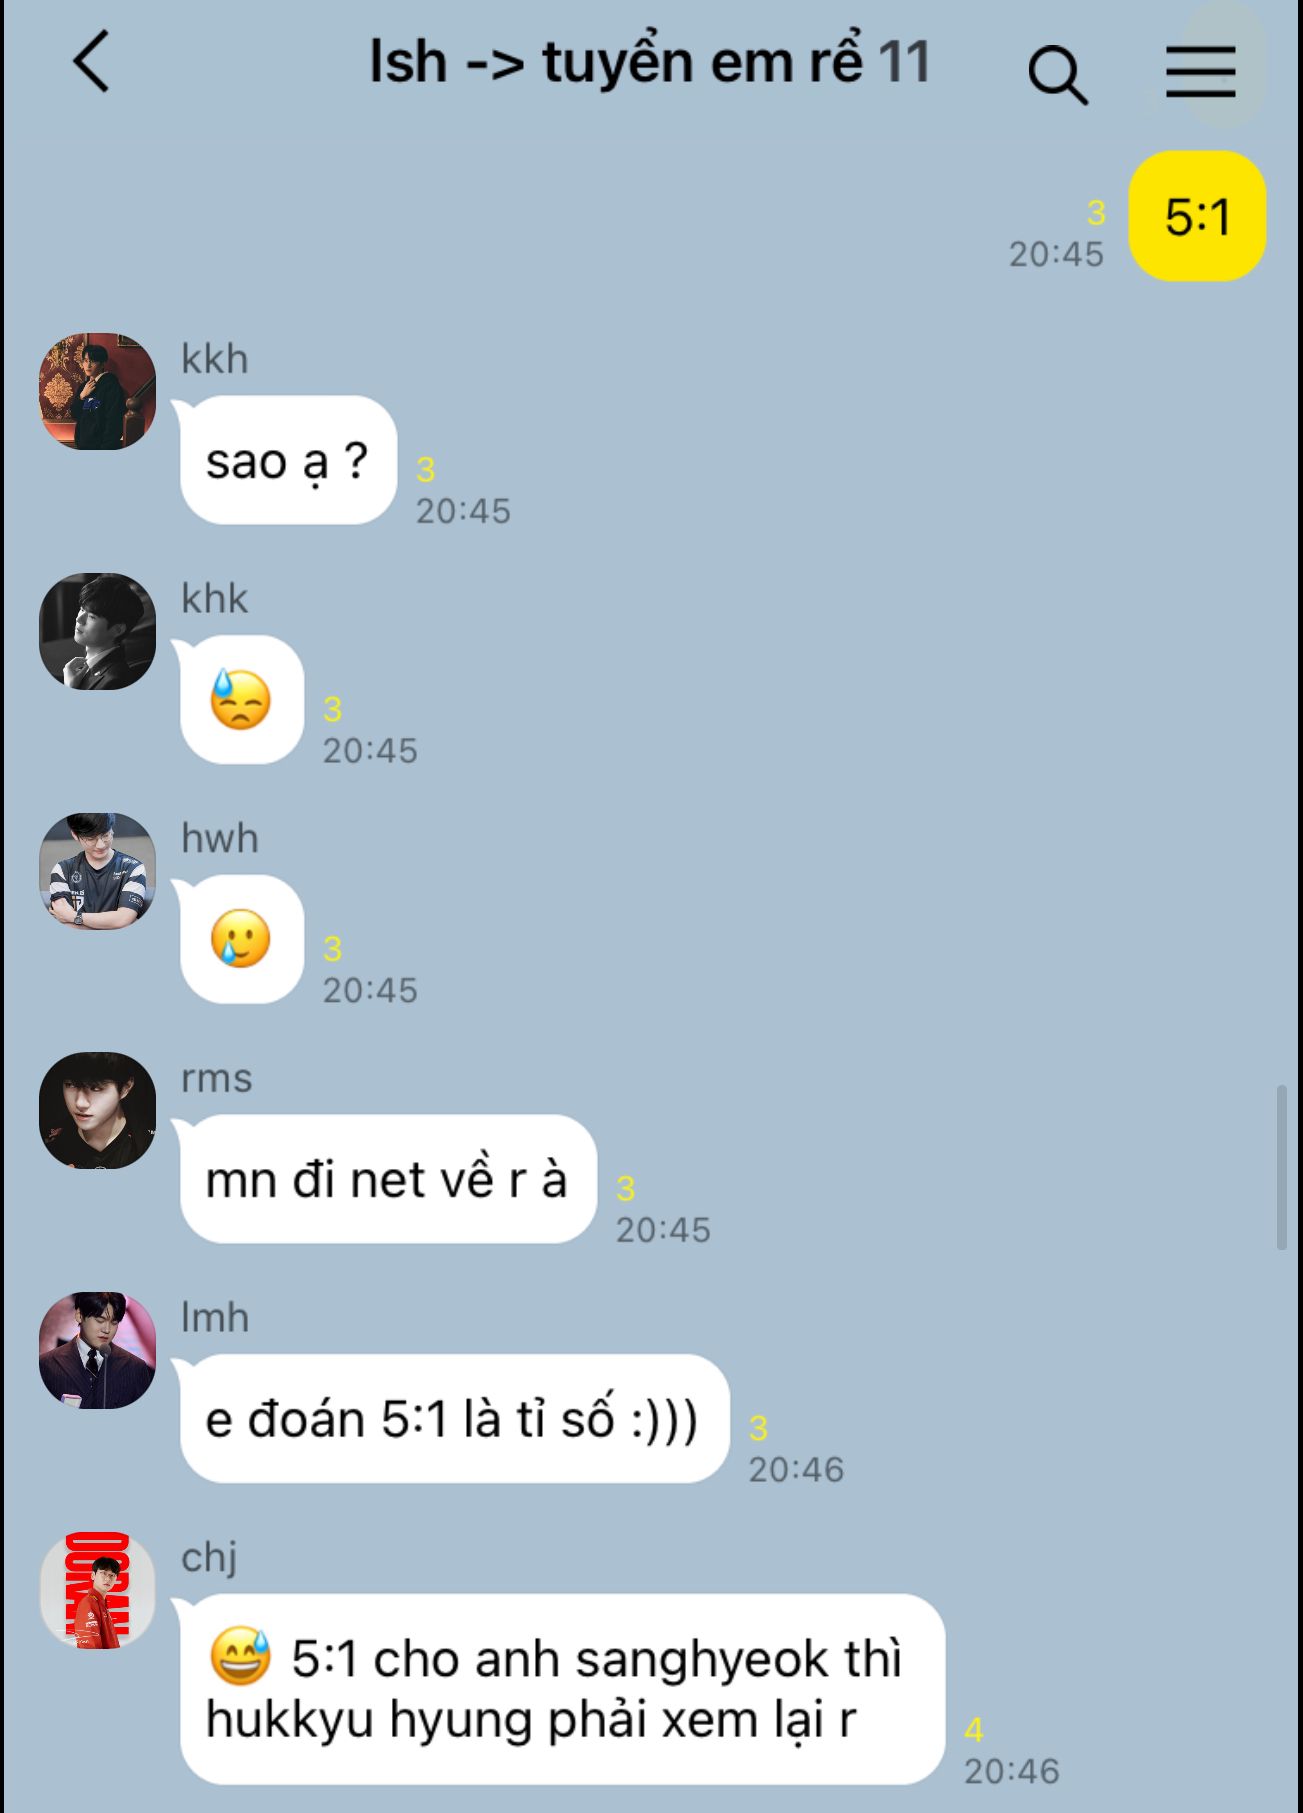Open kkh's profile avatar
Screen dimensions: 1303x1813
[x=97, y=391]
